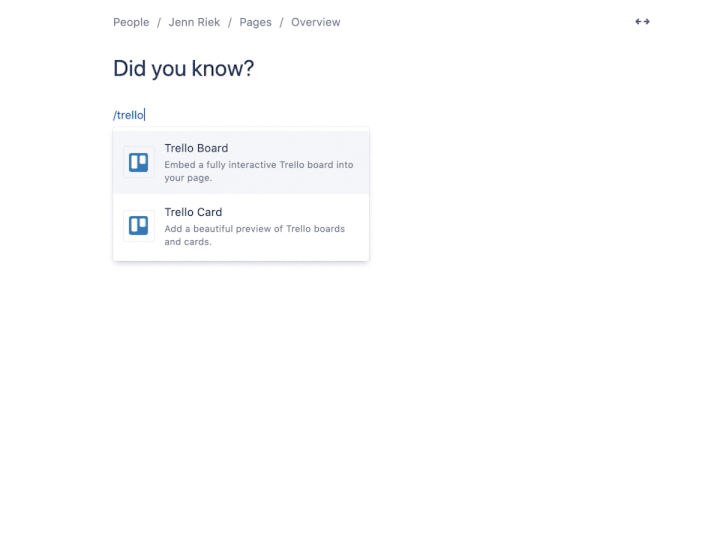Image resolution: width=720 pixels, height=549 pixels.
Task: Go to the Pages breadcrumb
Action: click(x=255, y=22)
